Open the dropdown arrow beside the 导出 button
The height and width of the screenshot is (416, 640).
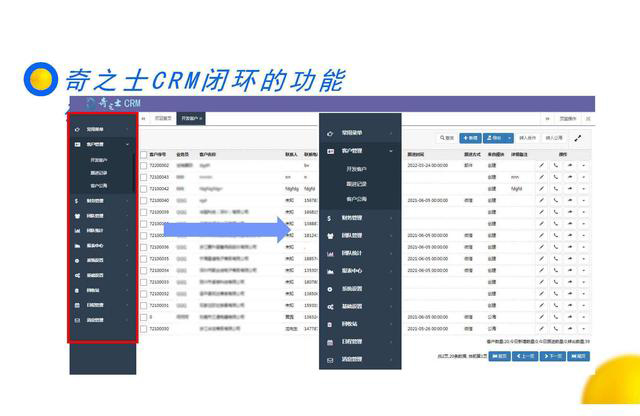click(x=509, y=138)
